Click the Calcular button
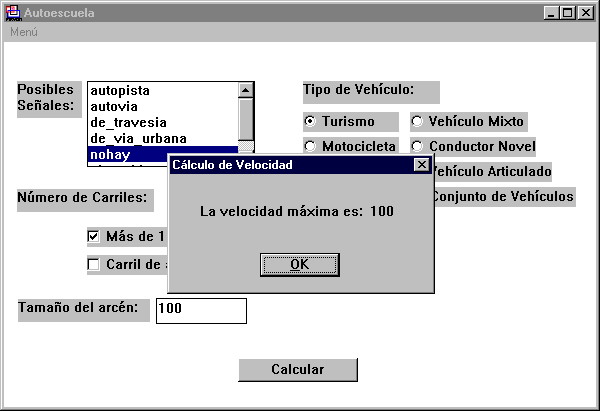 click(297, 369)
